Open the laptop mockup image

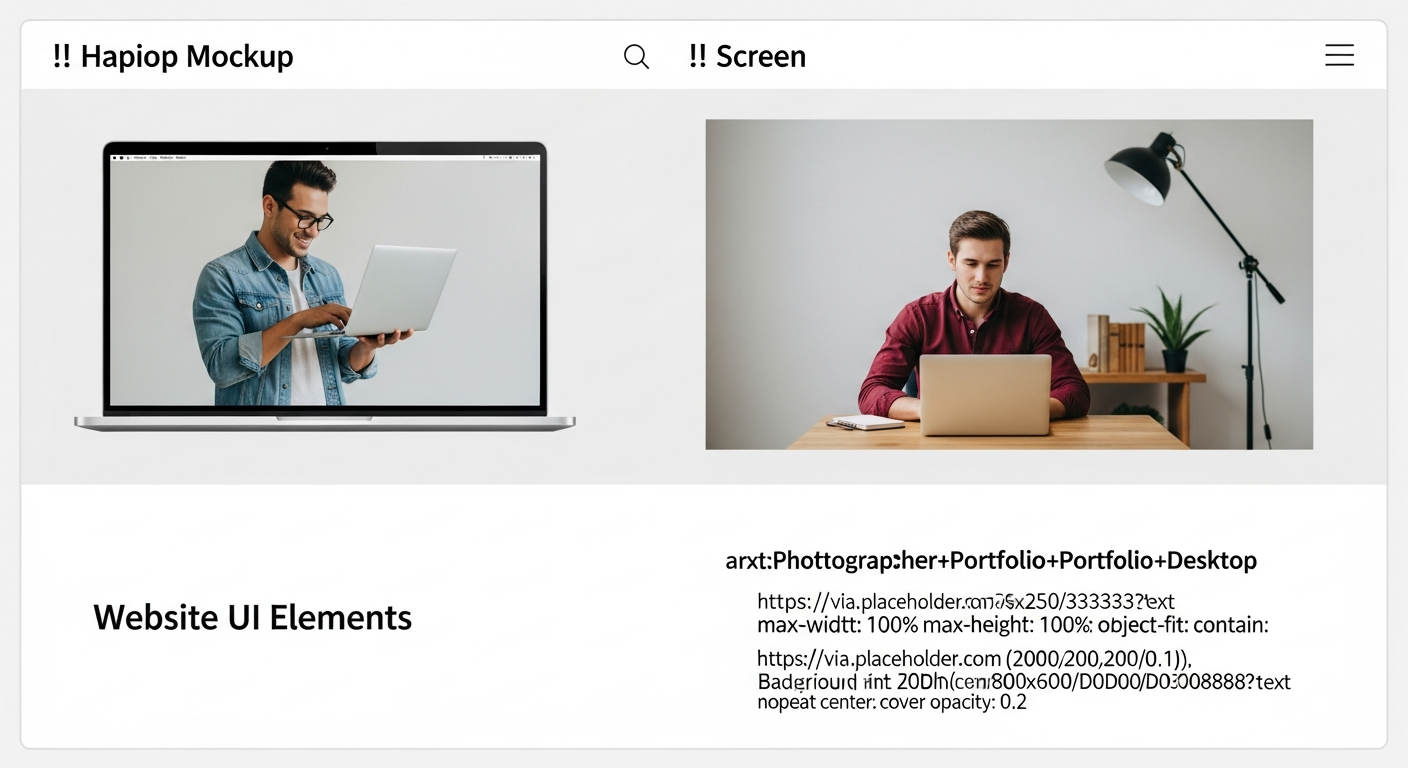325,285
